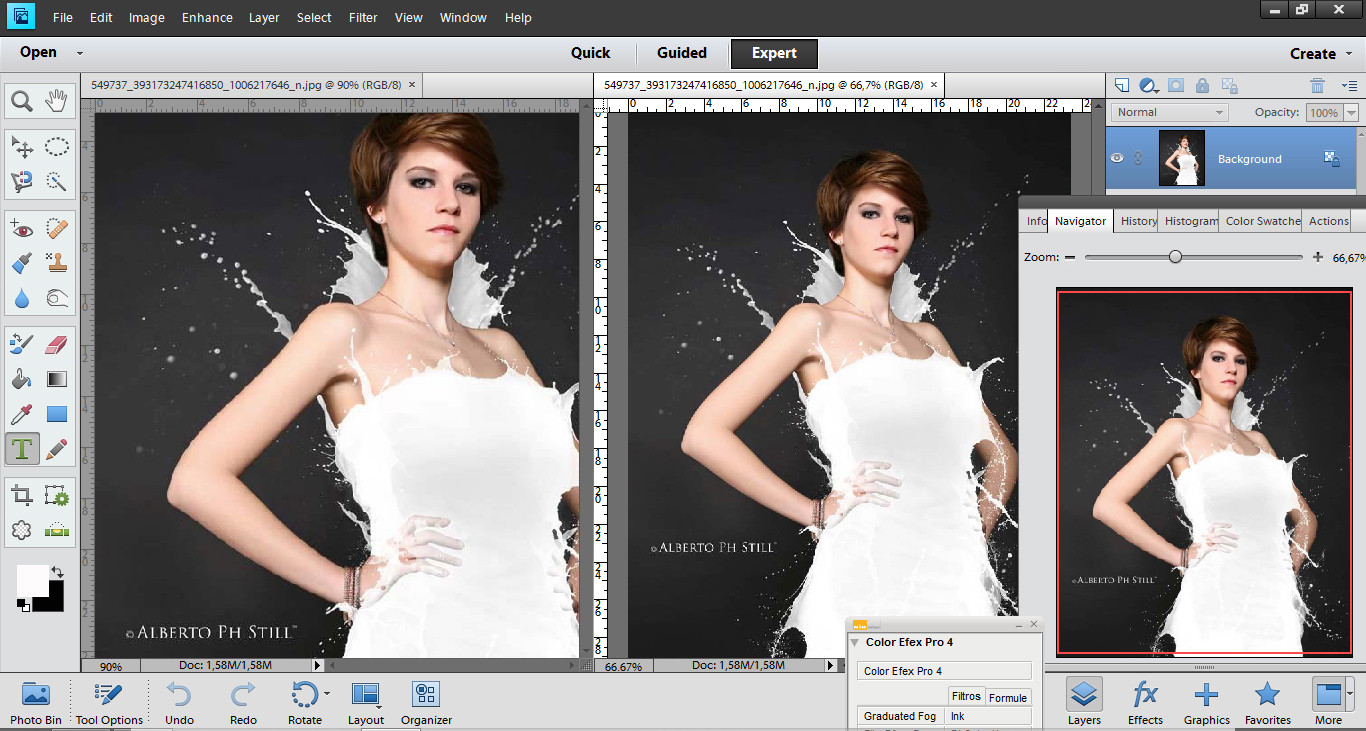Select the Eraser tool
The height and width of the screenshot is (731, 1366).
point(57,345)
